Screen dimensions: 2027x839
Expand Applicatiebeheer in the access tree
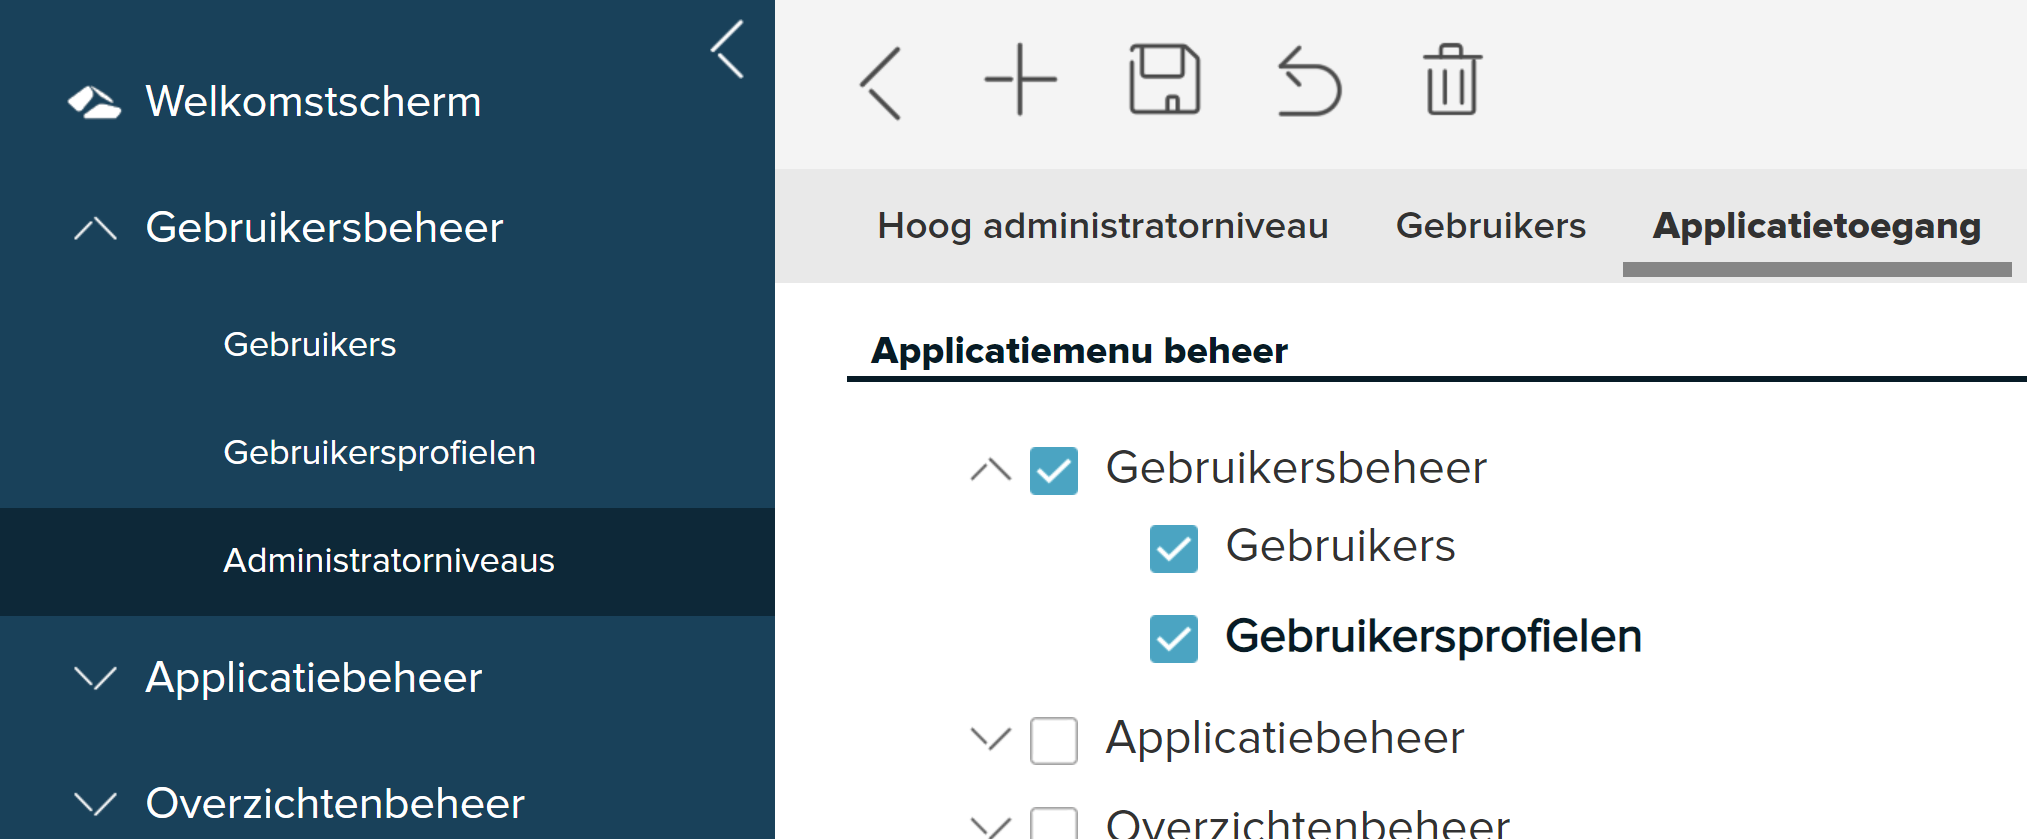pos(991,740)
